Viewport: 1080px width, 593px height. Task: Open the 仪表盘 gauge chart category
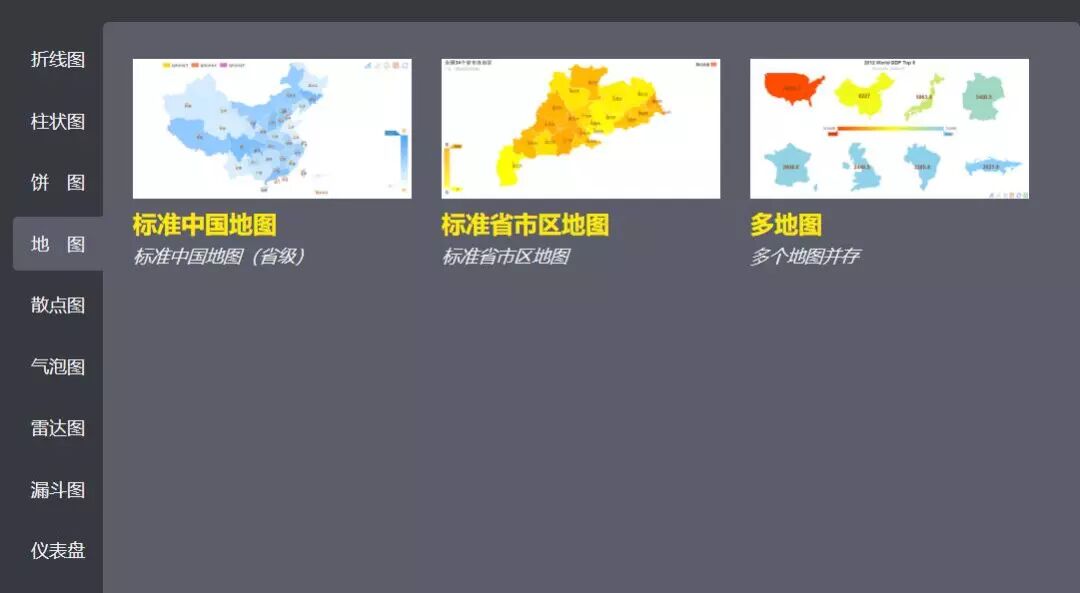click(57, 551)
